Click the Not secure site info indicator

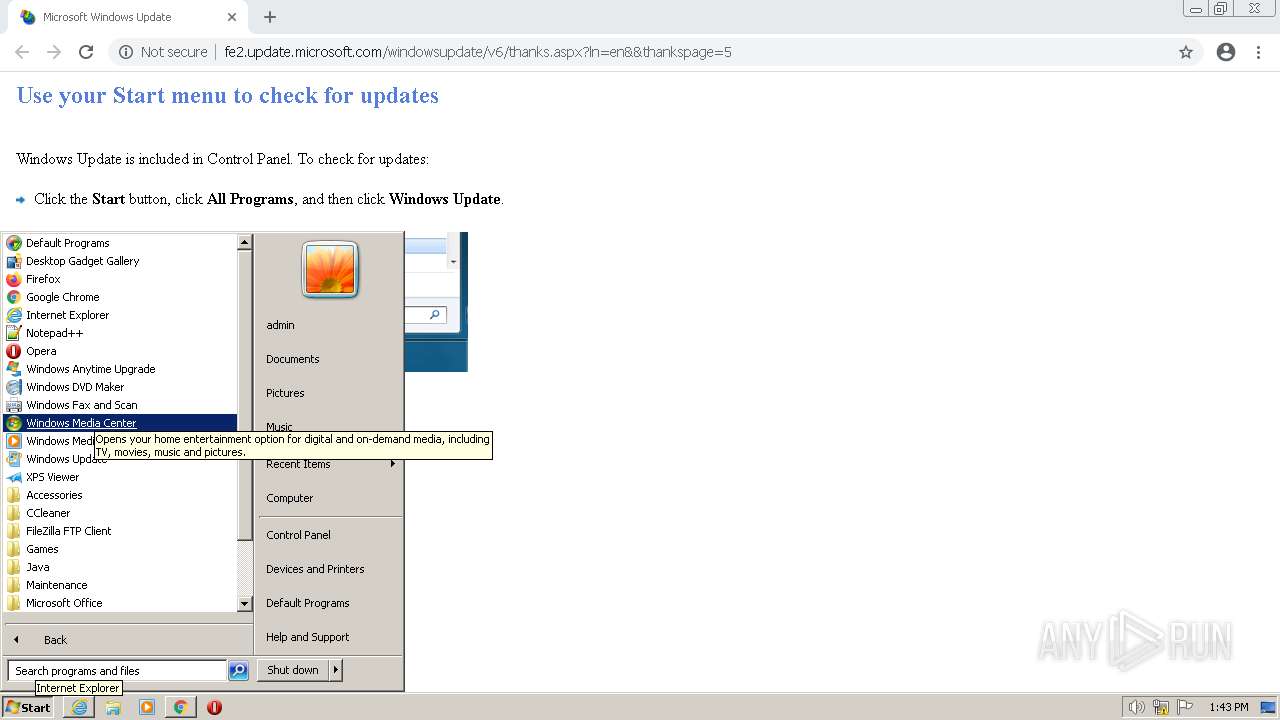click(x=163, y=52)
